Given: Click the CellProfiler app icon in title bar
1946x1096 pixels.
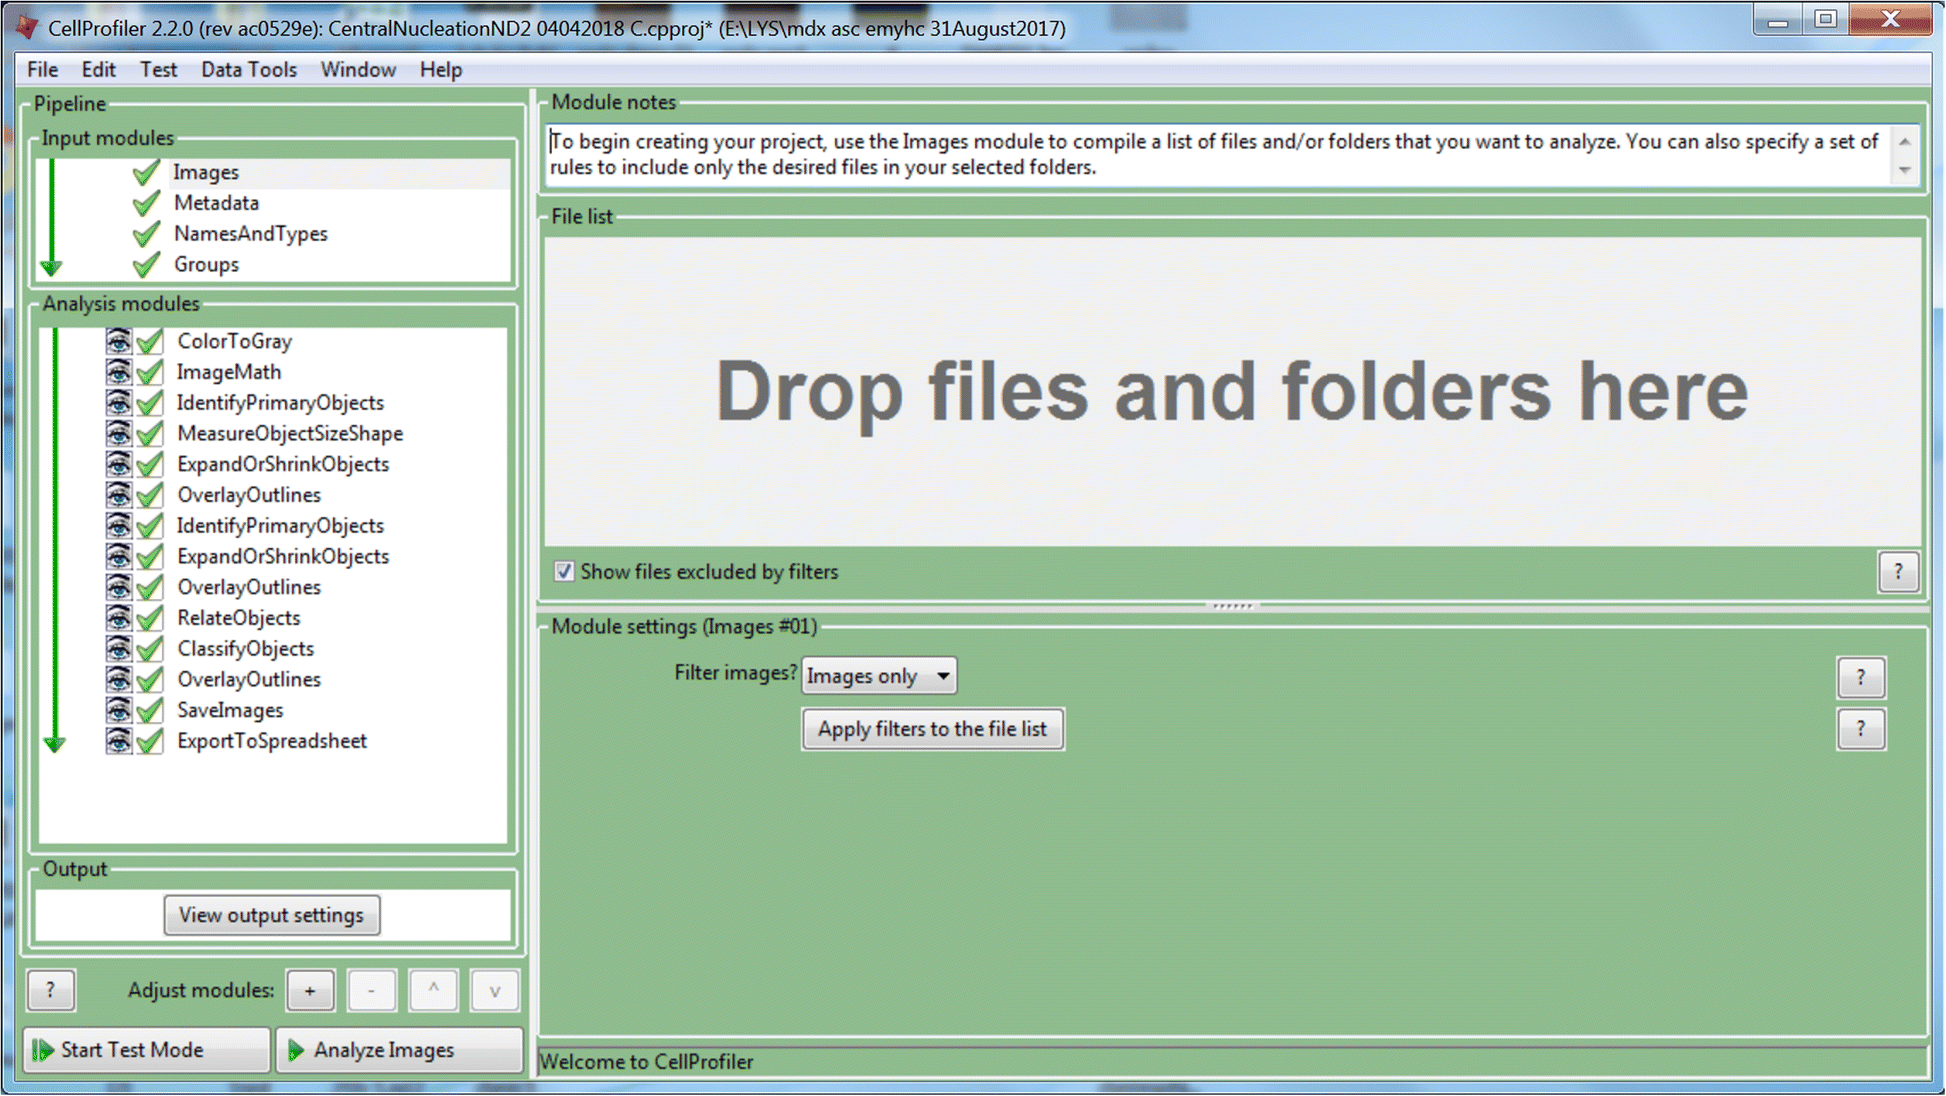Looking at the screenshot, I should pyautogui.click(x=27, y=27).
